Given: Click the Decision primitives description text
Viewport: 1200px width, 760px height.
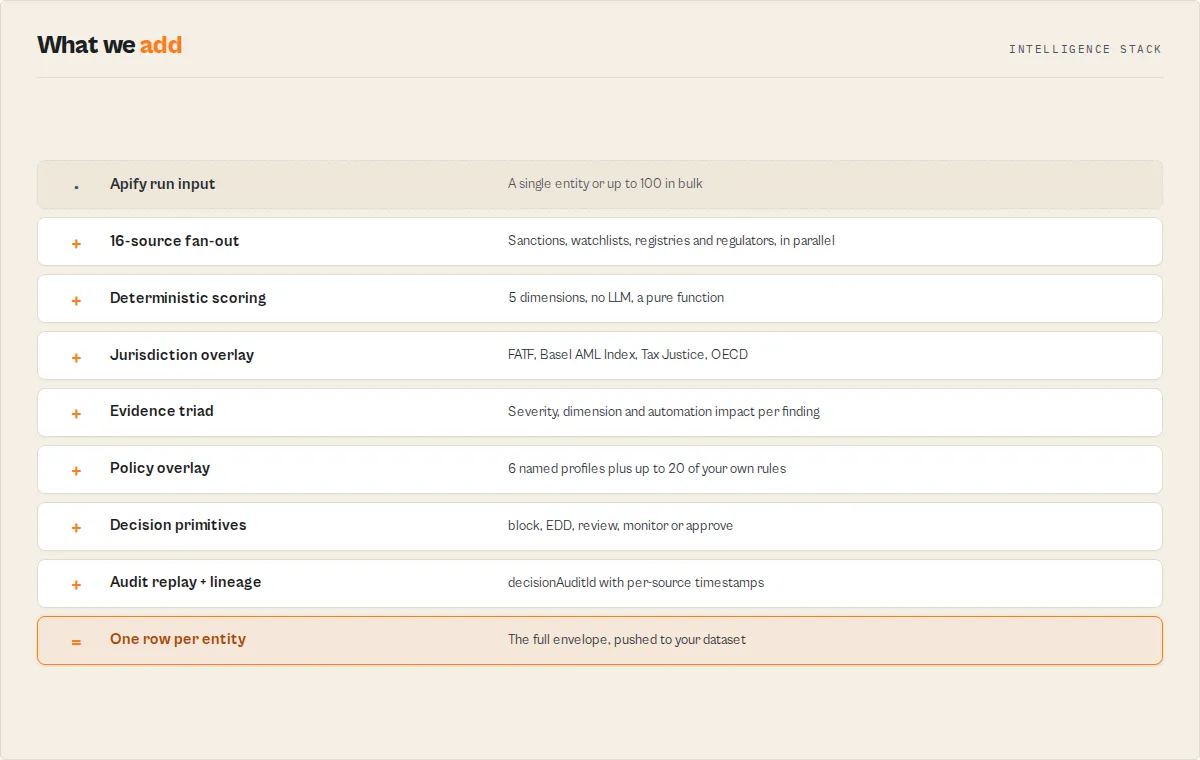Looking at the screenshot, I should pos(620,525).
